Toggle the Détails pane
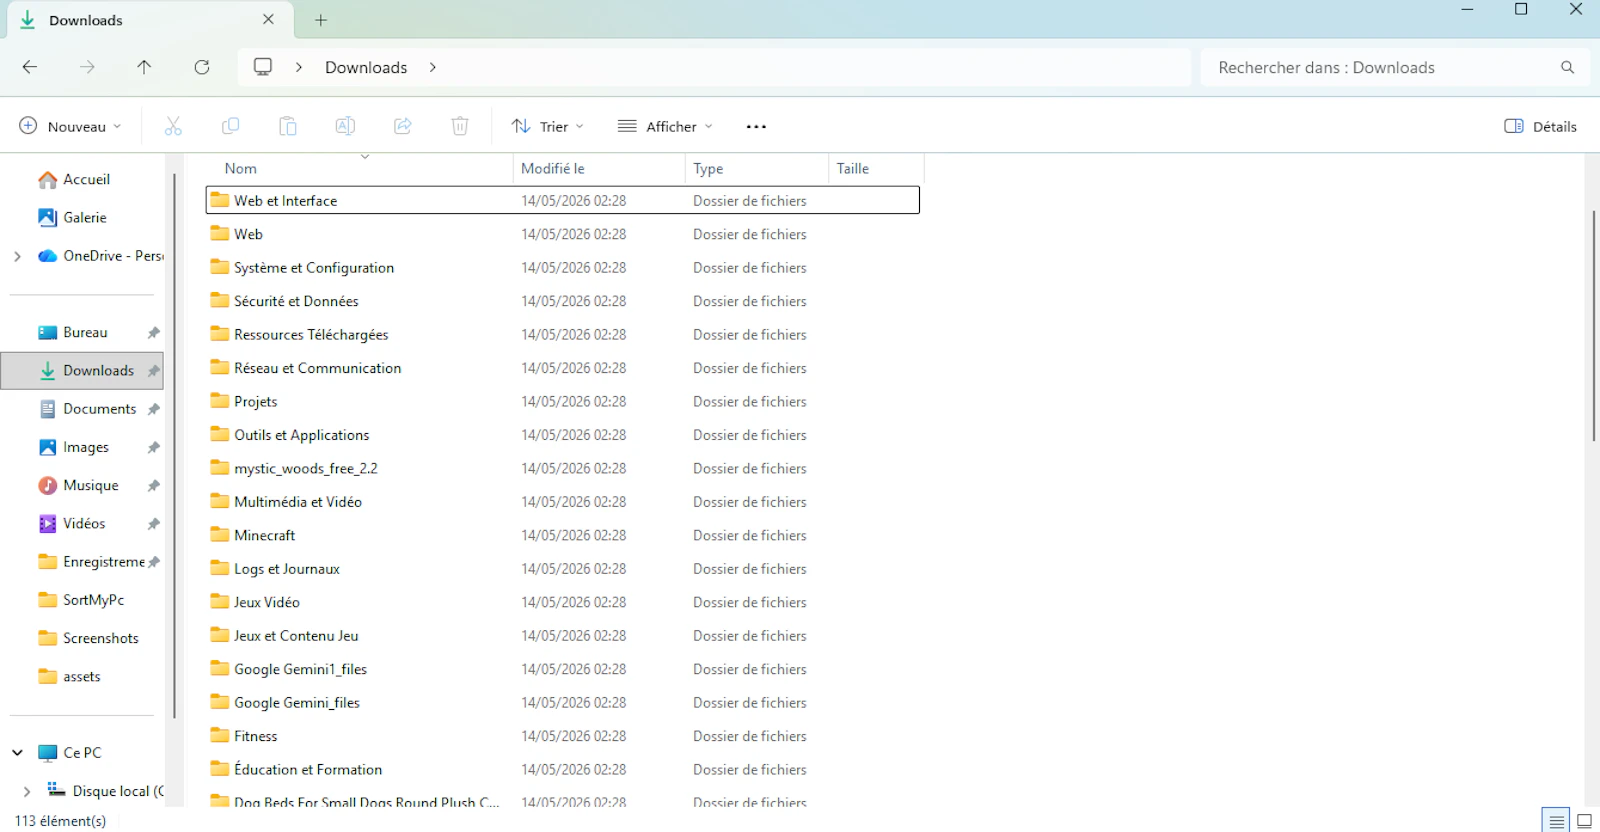 tap(1540, 126)
